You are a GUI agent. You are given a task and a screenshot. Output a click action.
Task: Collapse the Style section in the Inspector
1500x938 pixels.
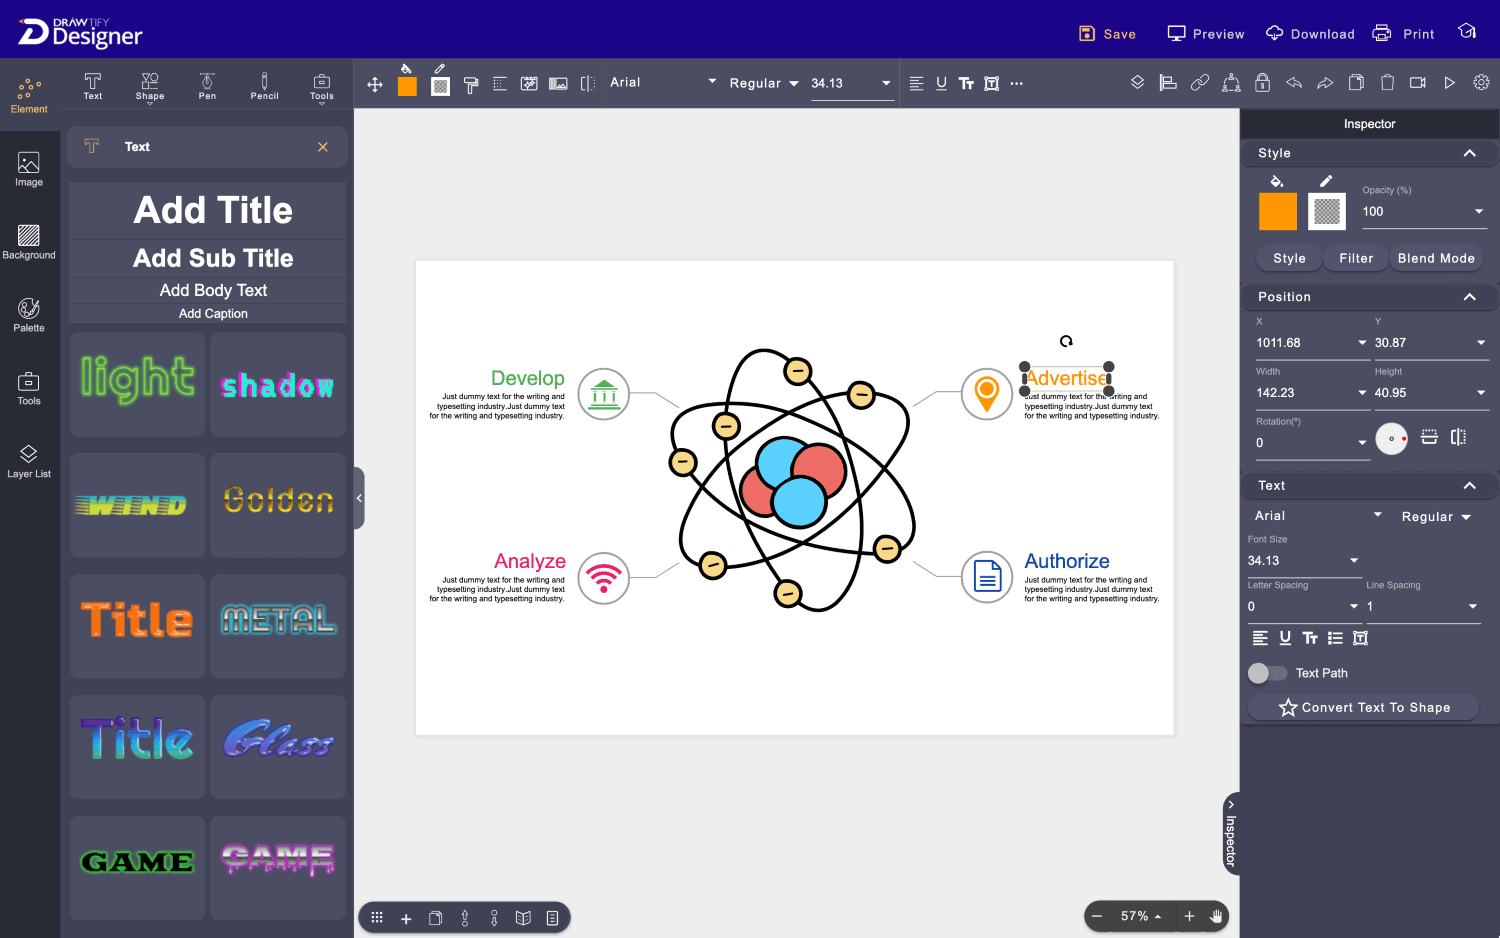tap(1470, 153)
